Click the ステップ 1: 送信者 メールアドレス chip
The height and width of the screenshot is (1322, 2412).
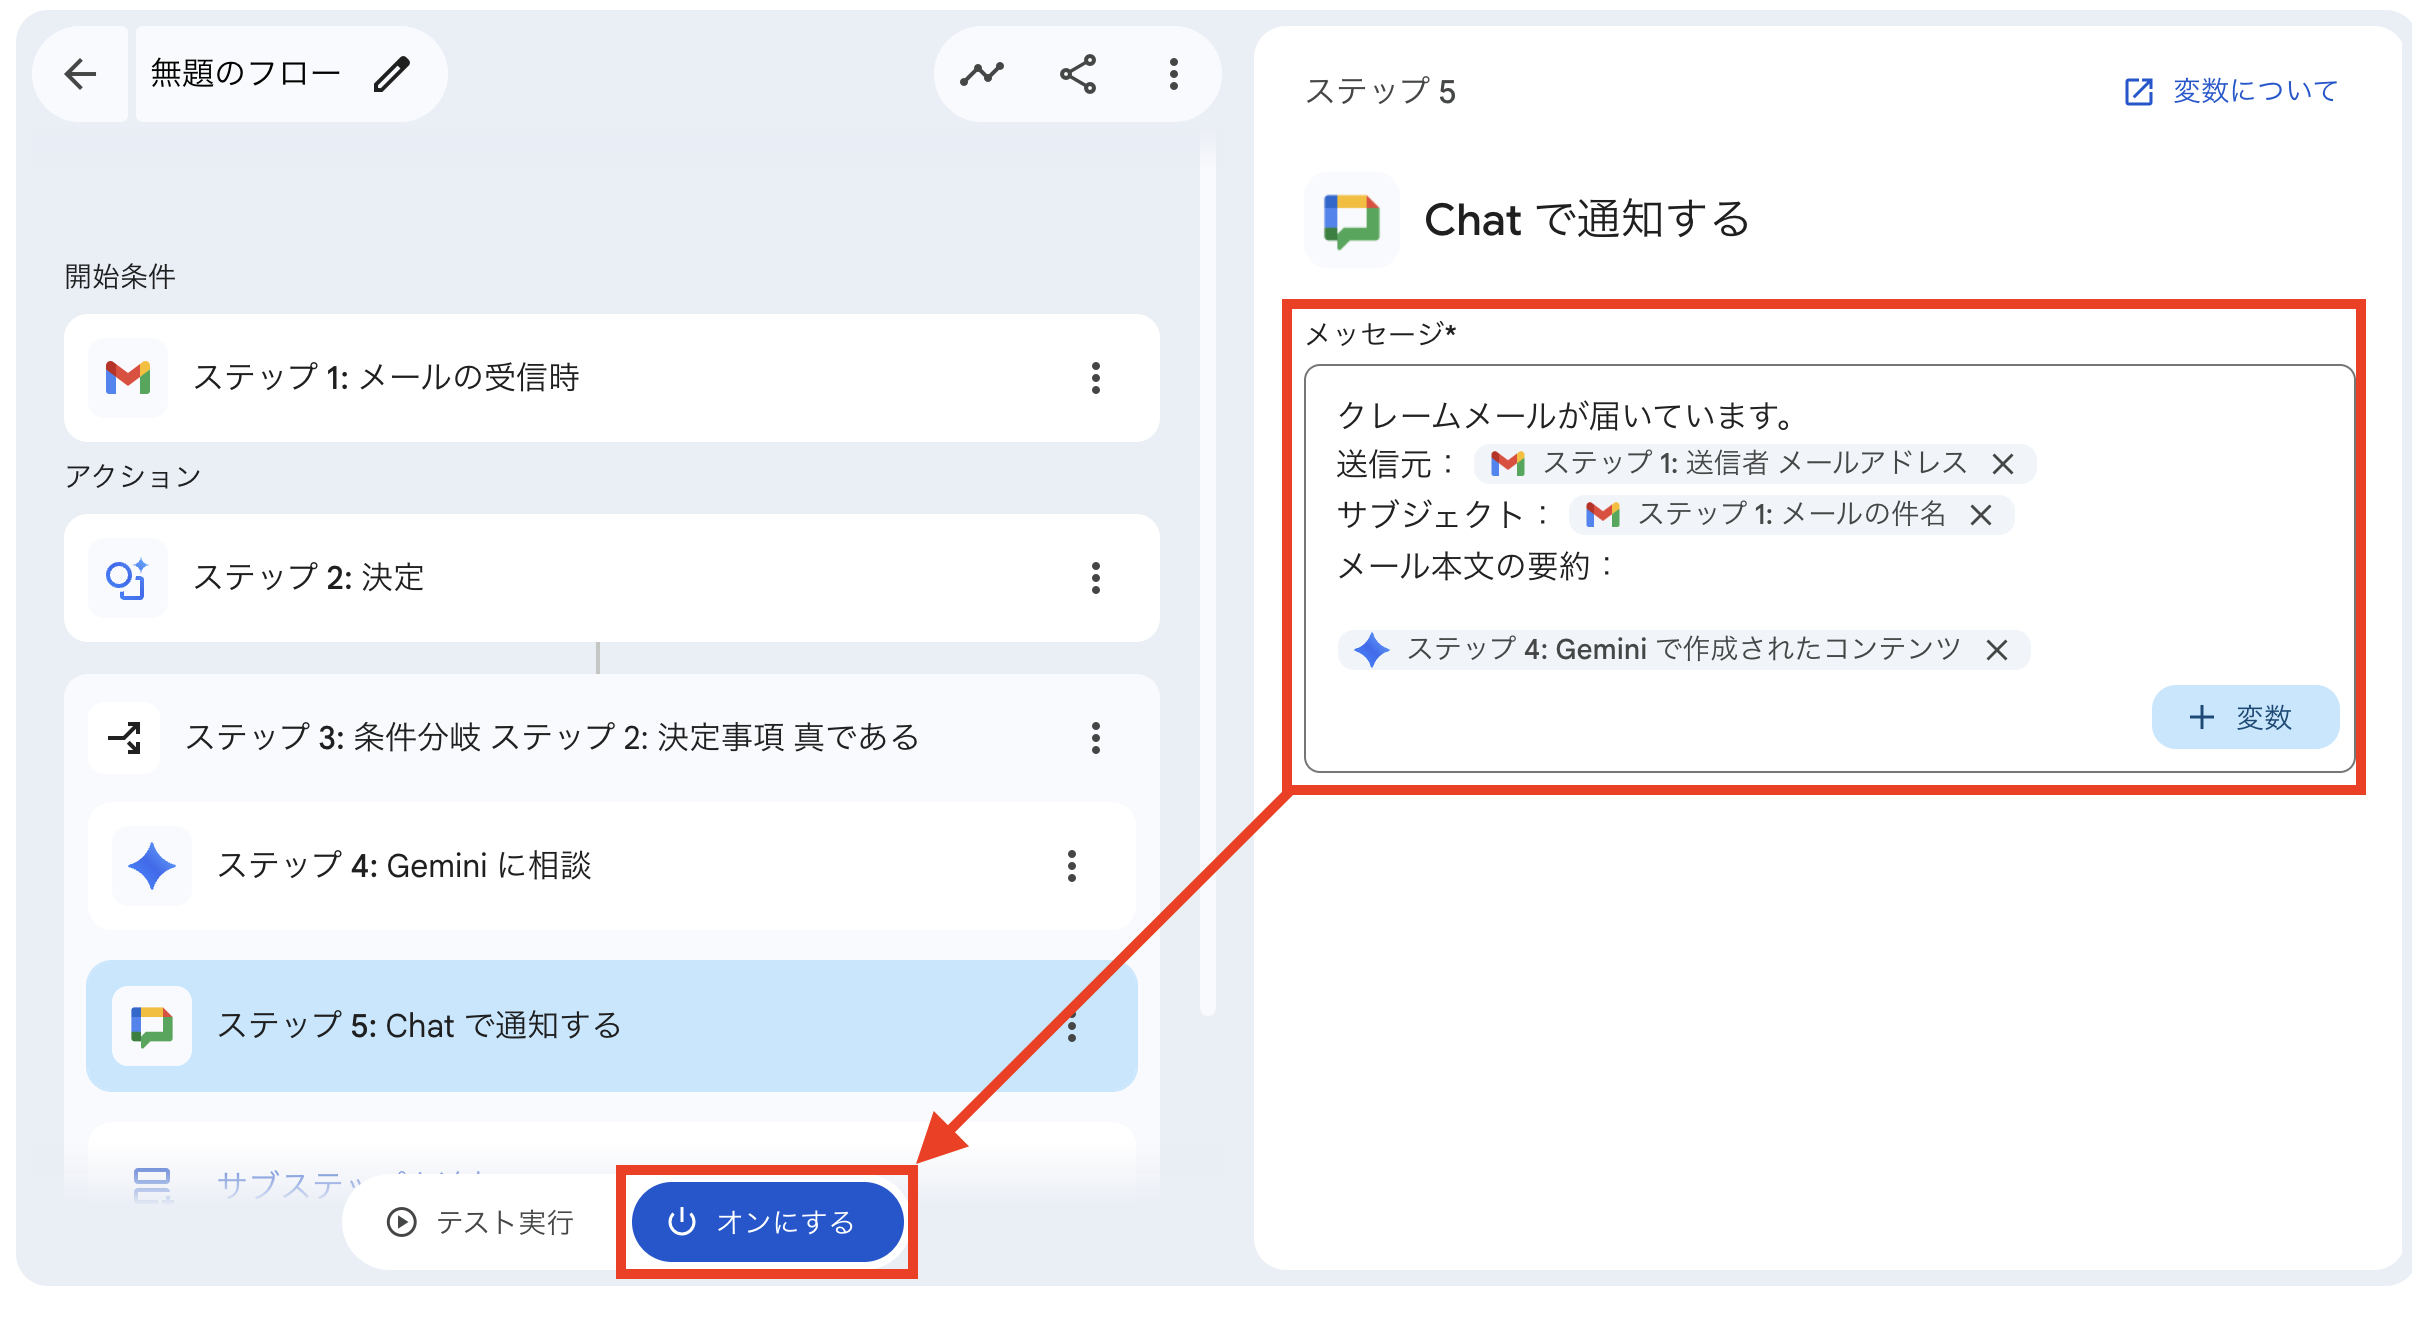click(1754, 464)
